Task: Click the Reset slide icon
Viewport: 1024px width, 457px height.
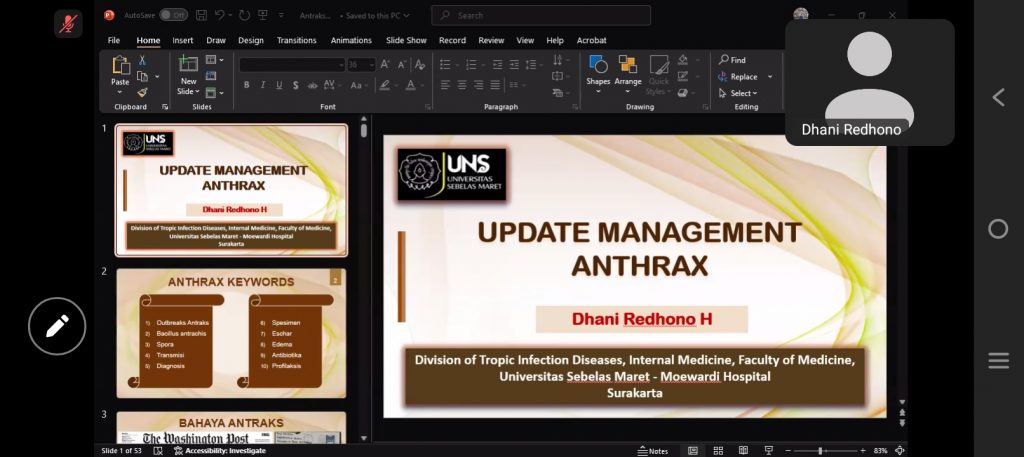Action: (211, 76)
